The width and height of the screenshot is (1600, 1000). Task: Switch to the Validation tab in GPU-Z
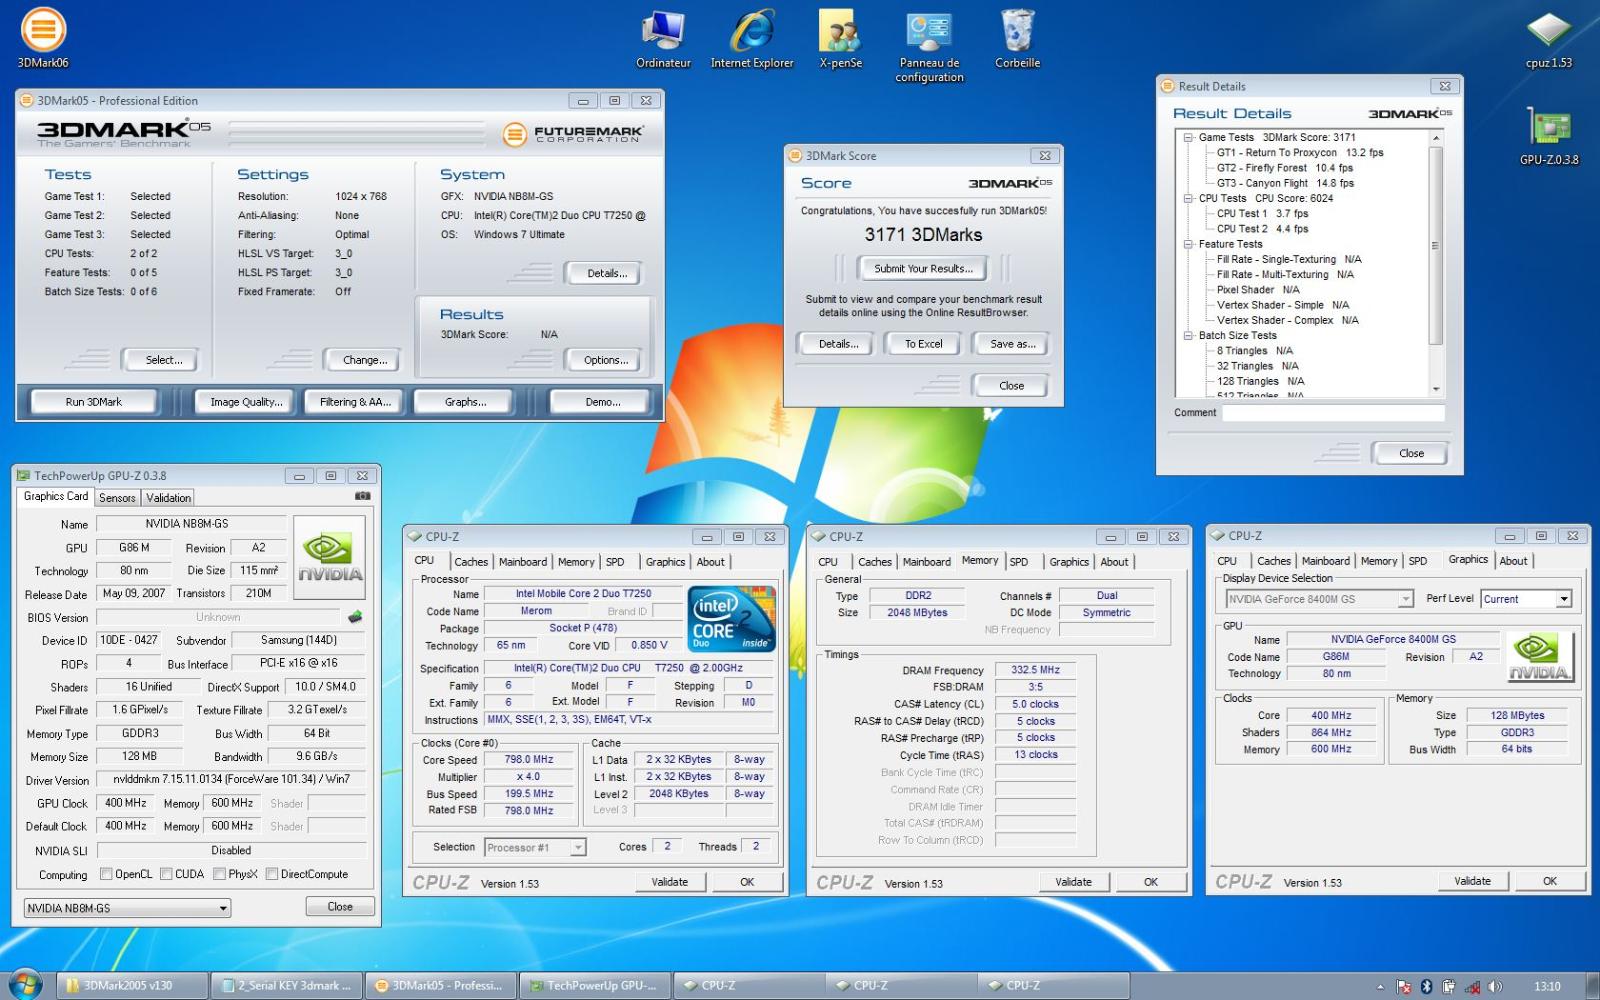tap(168, 498)
